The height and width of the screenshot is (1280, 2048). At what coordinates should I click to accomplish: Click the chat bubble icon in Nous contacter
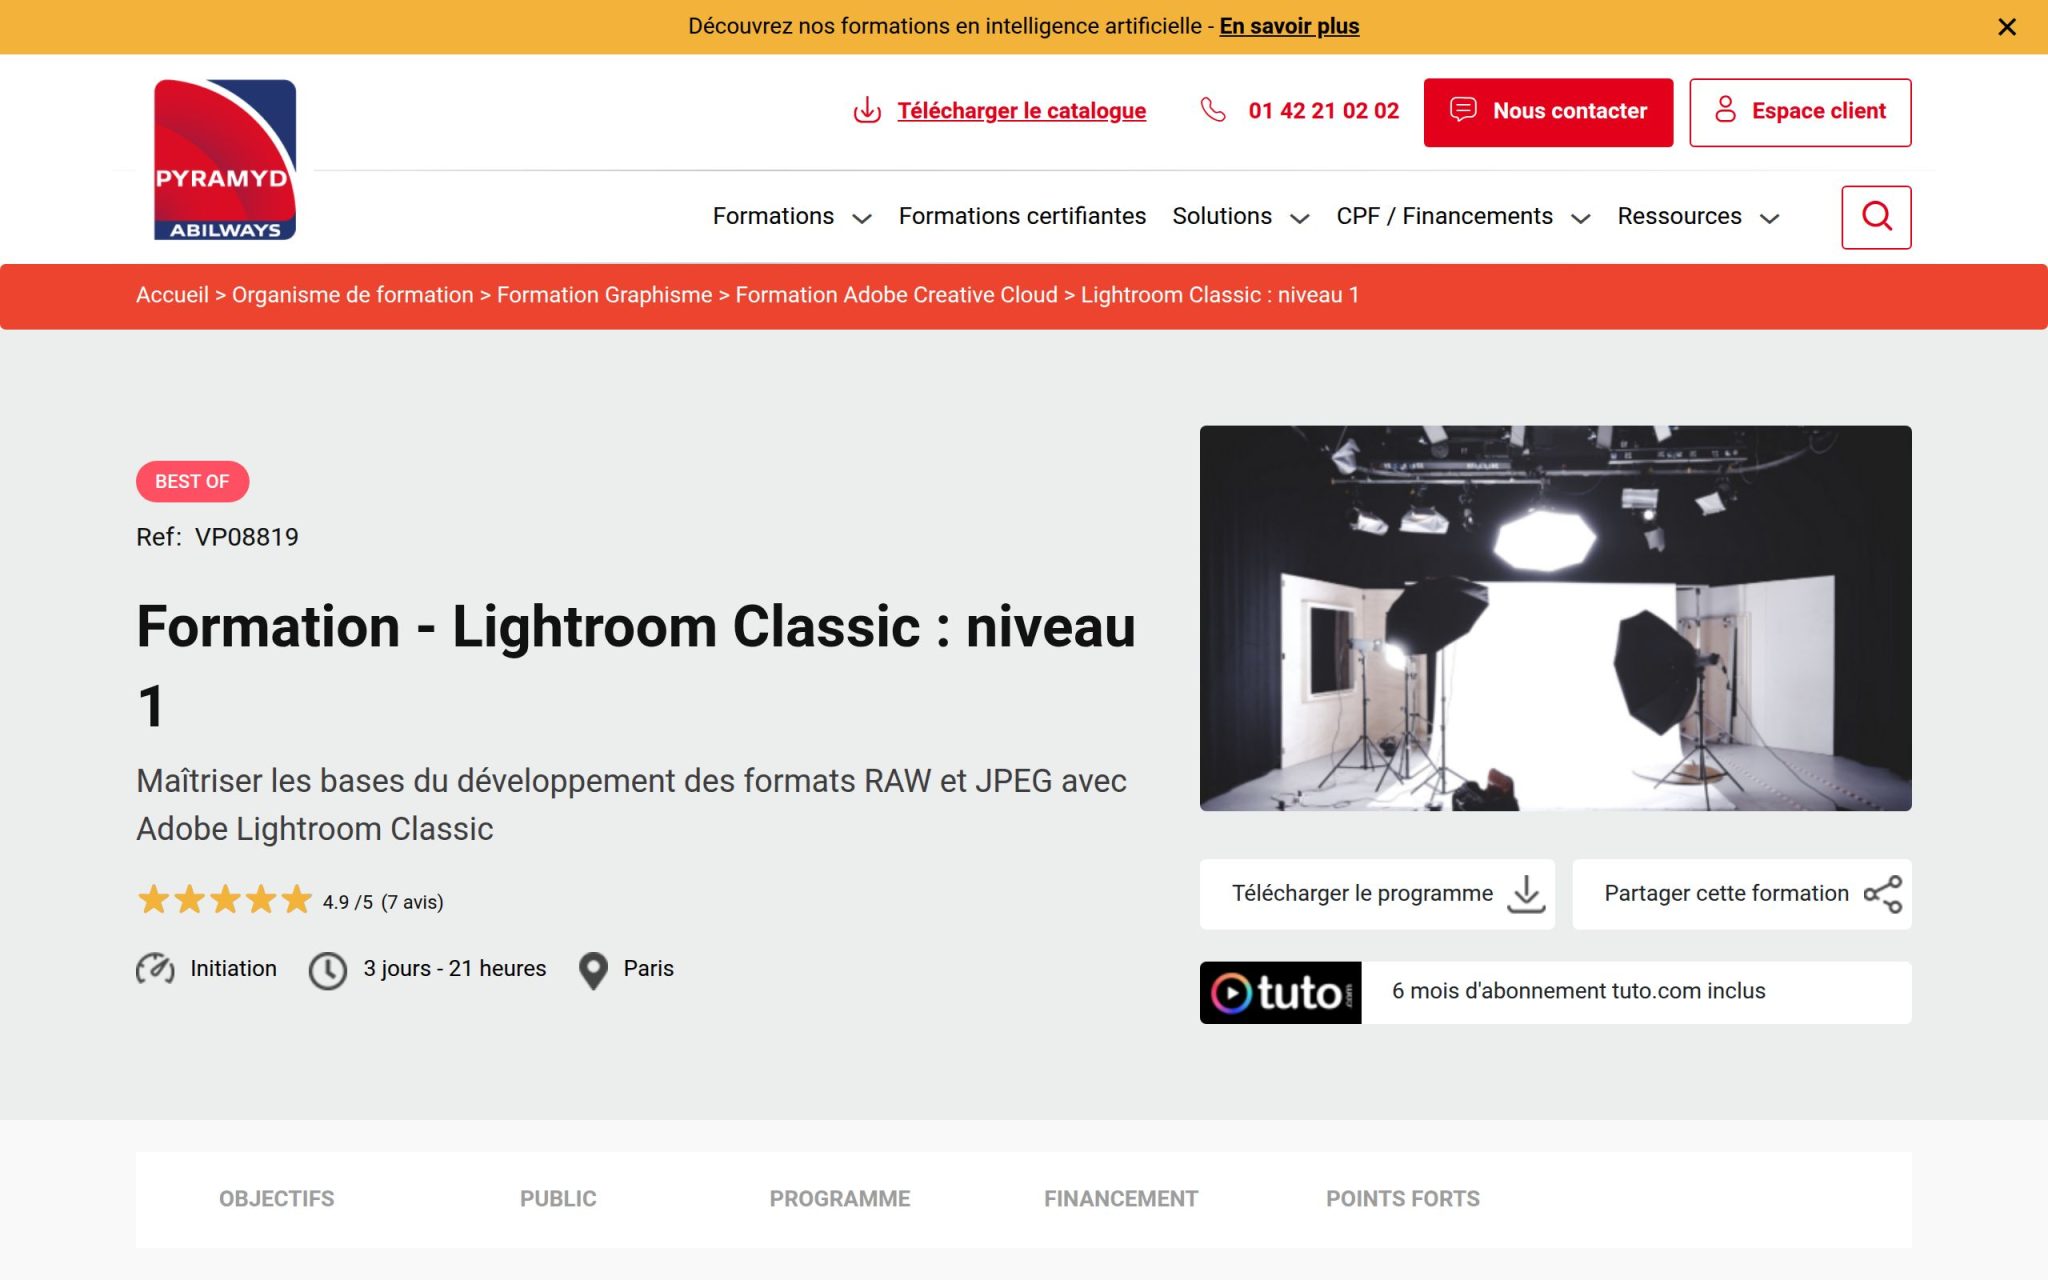point(1463,109)
